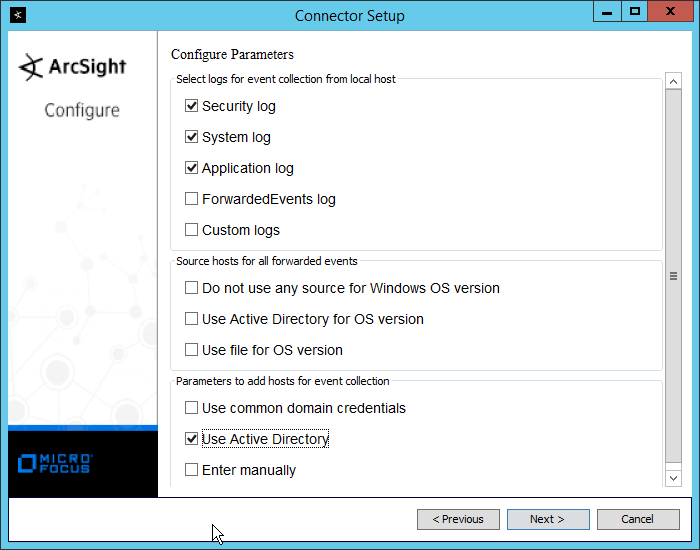
Task: Select Do not use any source option
Action: coord(192,288)
